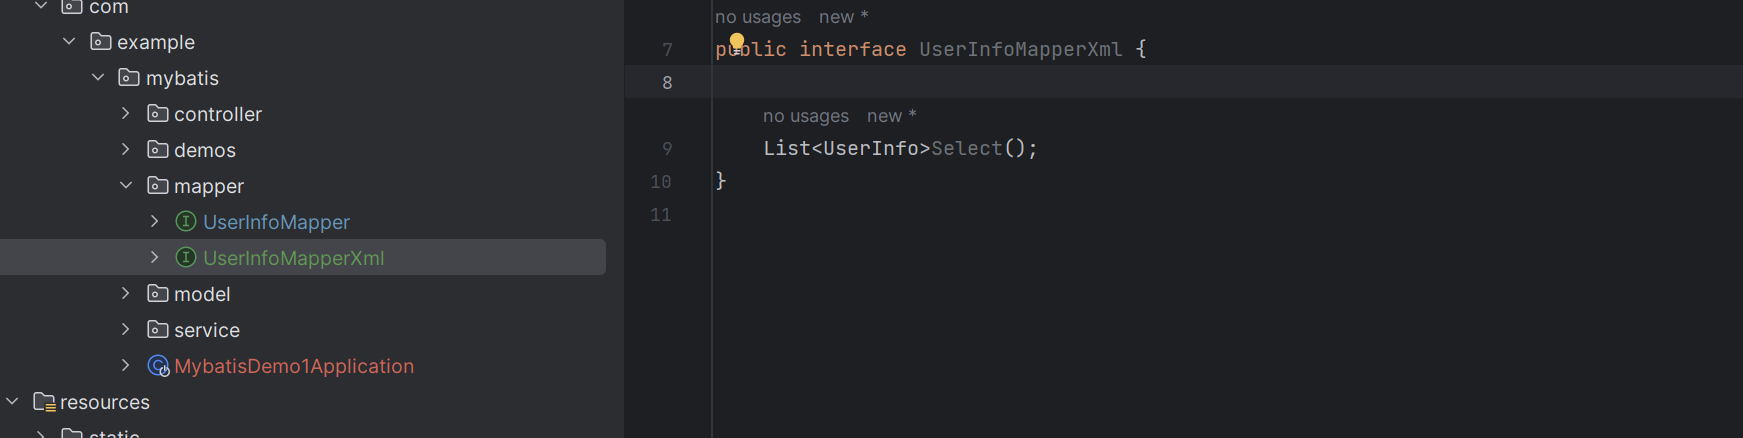Collapse the example package folder
Viewport: 1743px width, 438px height.
pos(69,42)
